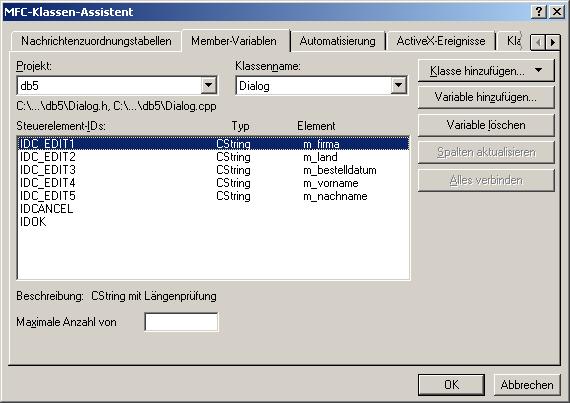Select the IDC_EDIT2 row
Viewport: 570px width, 403px height.
click(x=213, y=157)
